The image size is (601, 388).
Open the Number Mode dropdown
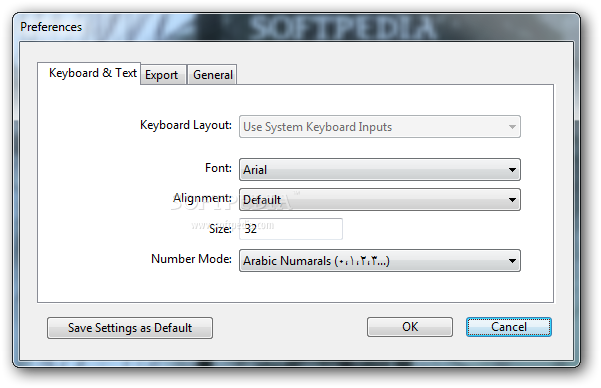(x=379, y=261)
